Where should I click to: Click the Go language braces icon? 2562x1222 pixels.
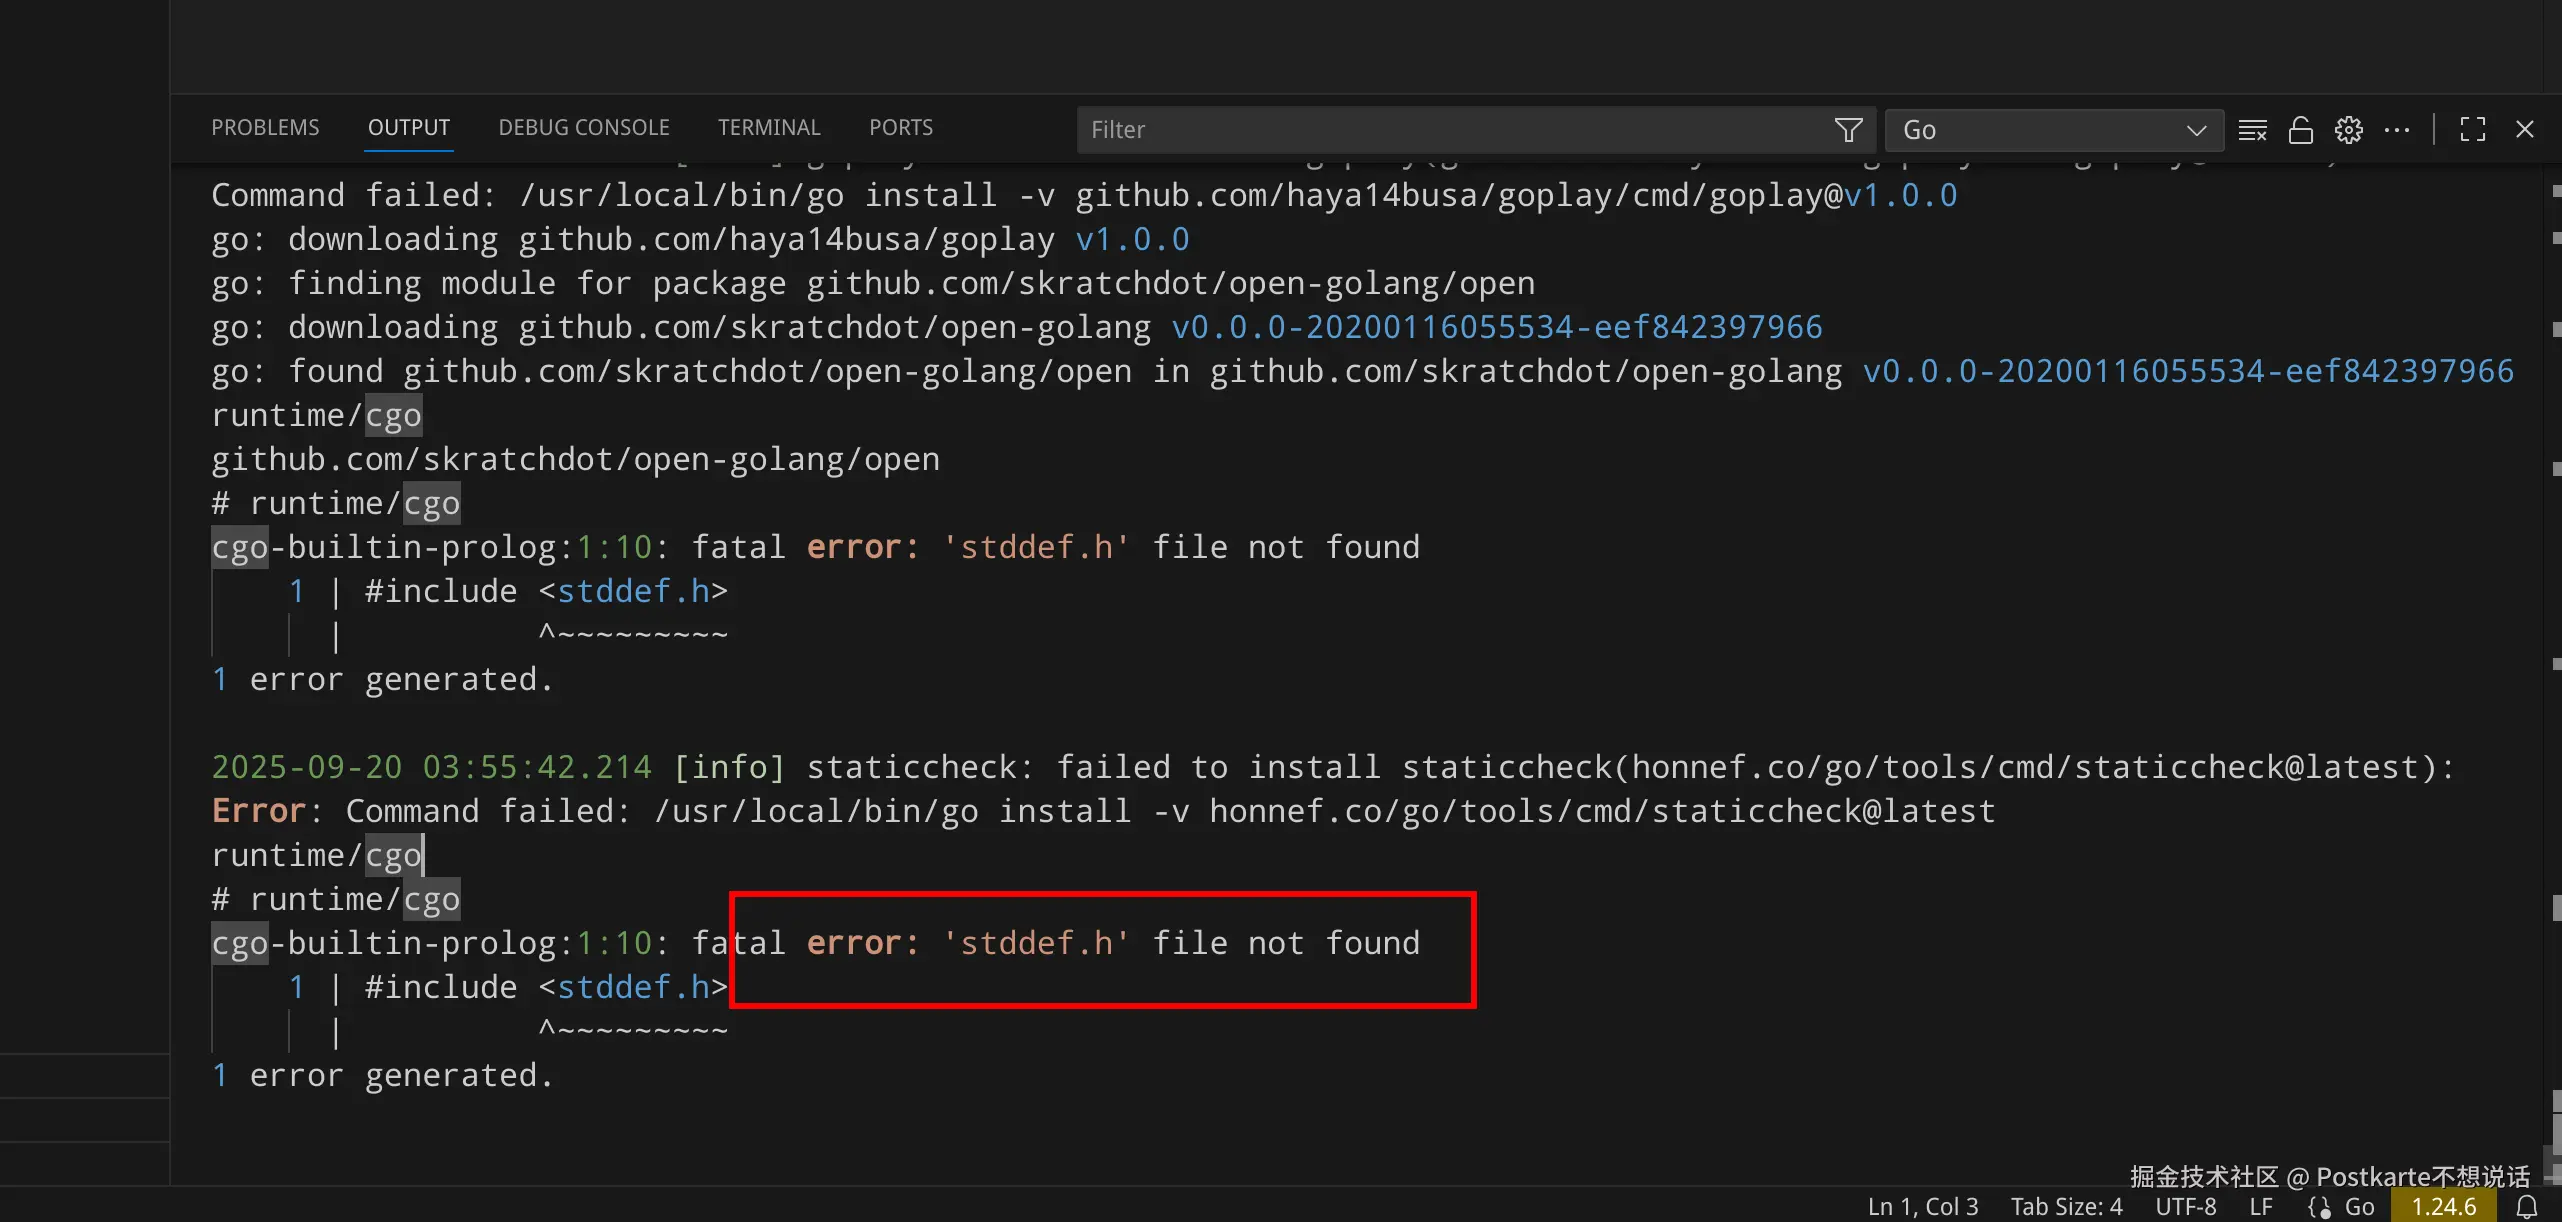point(2319,1206)
